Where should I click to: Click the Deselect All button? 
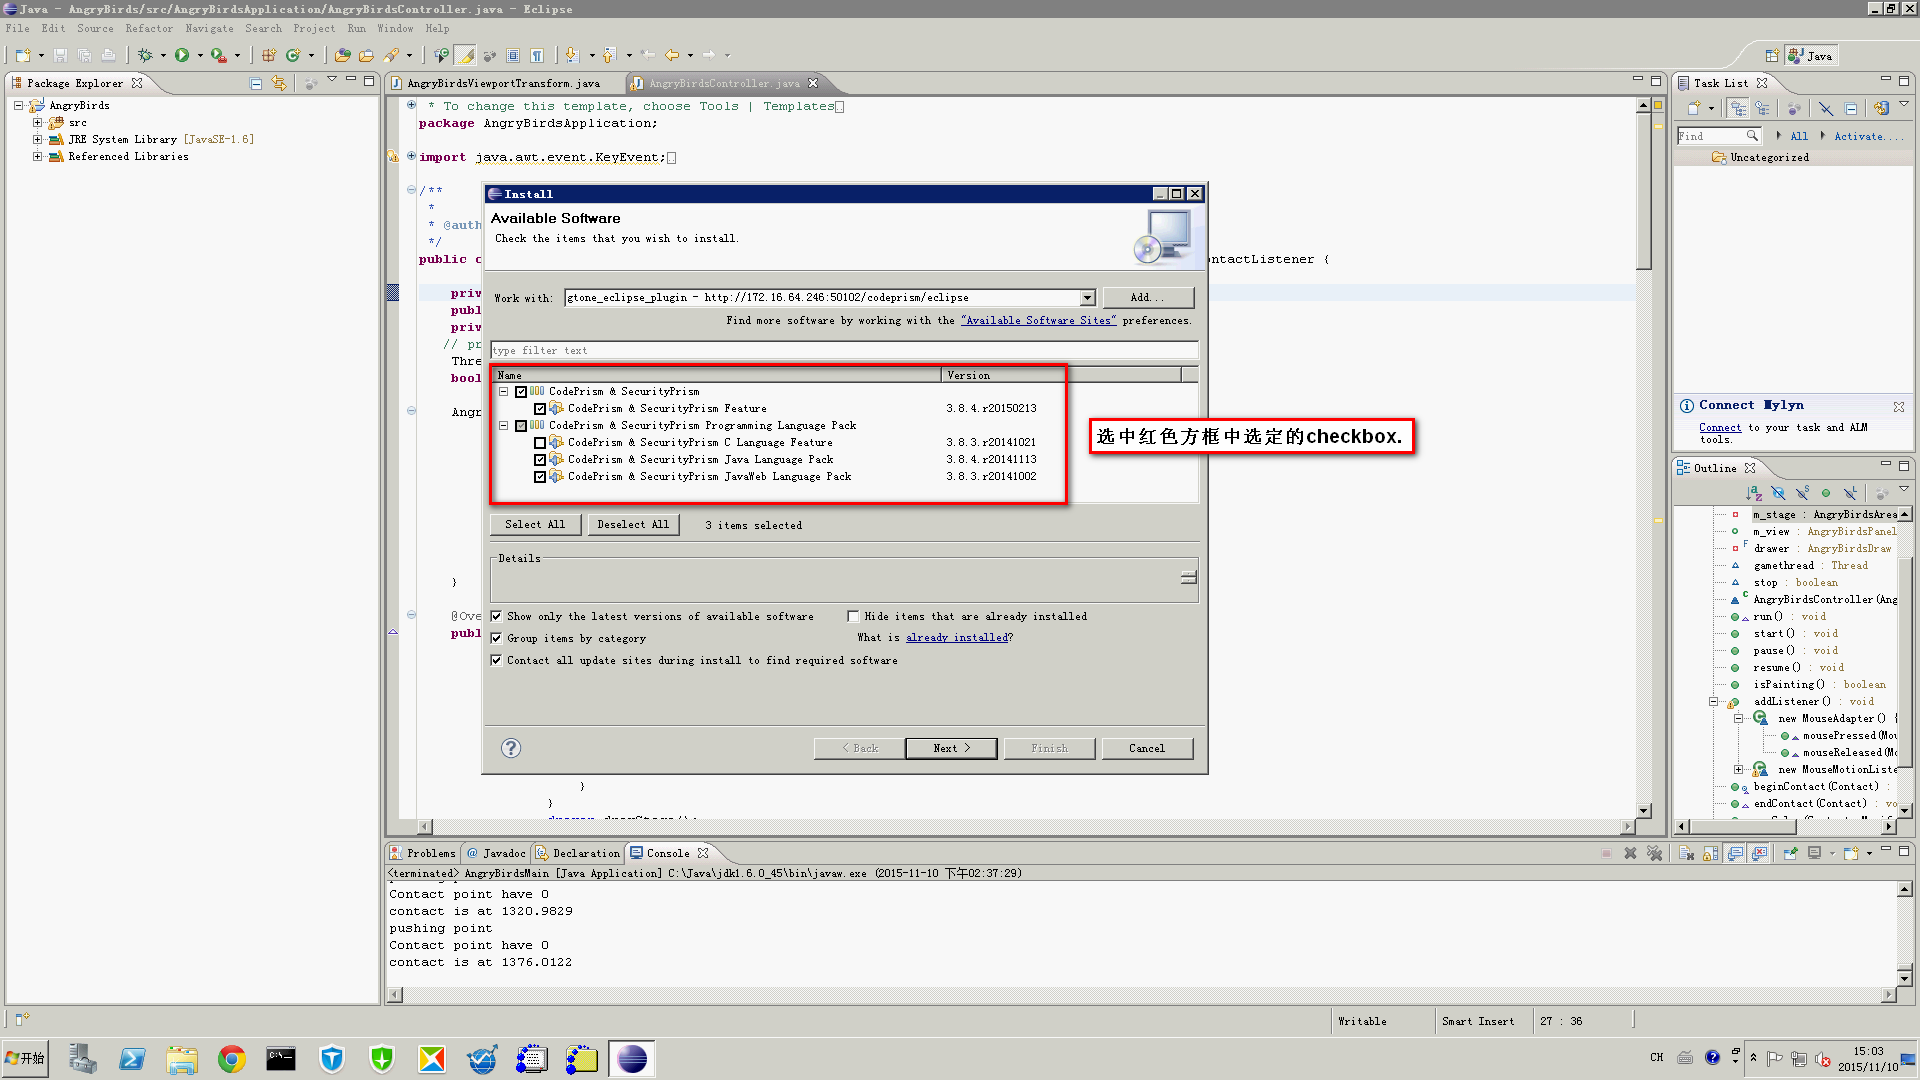click(632, 525)
